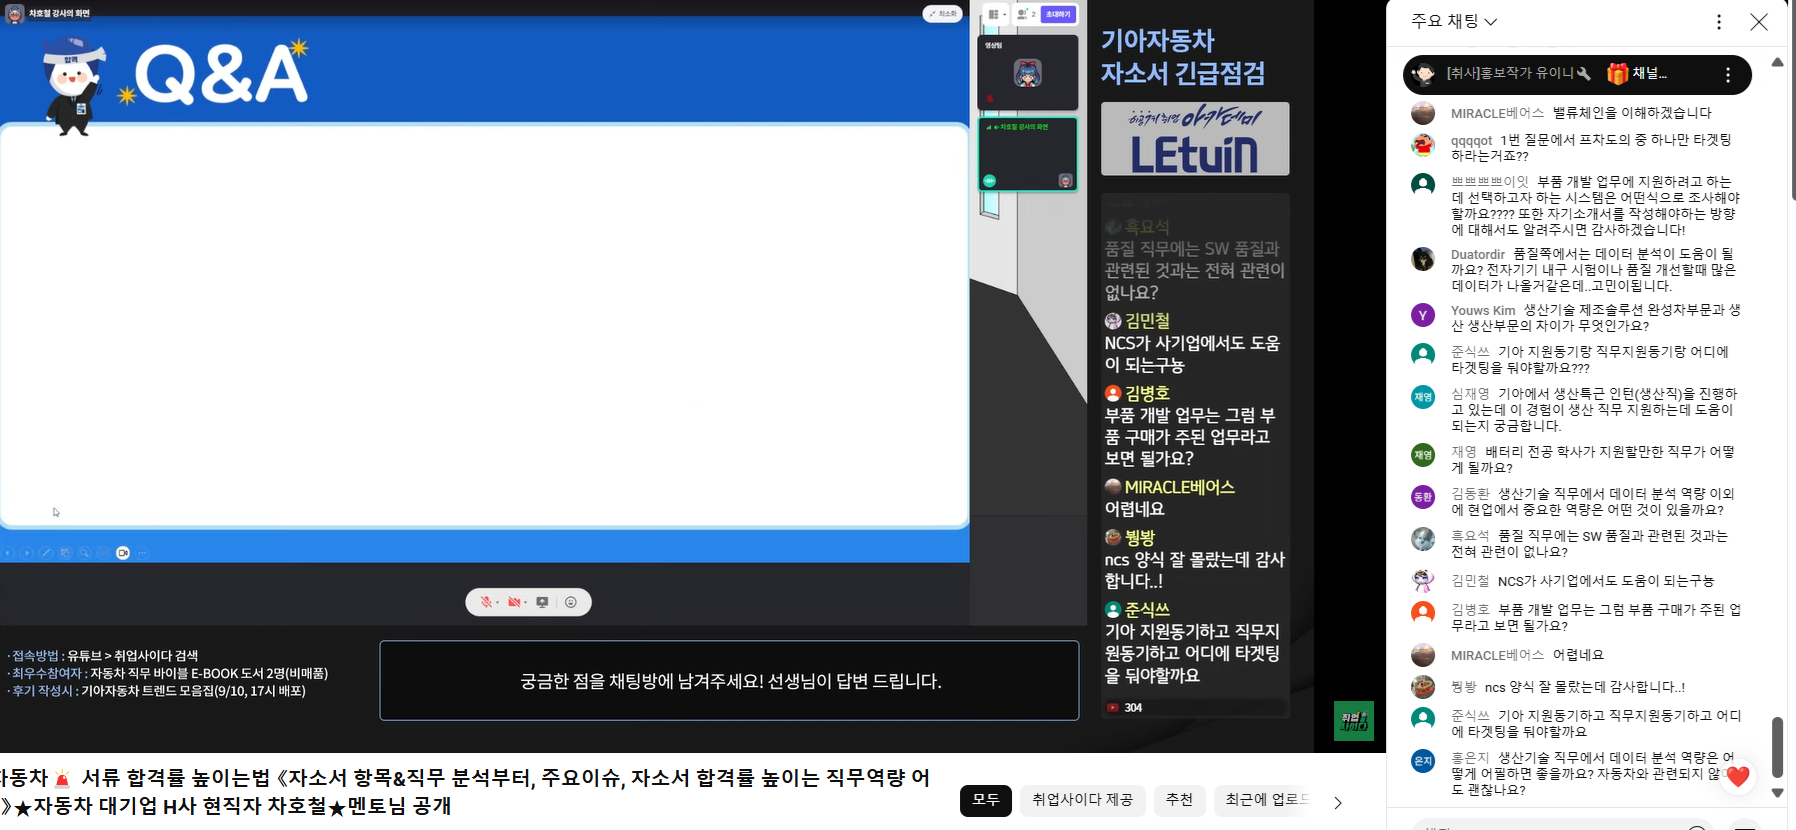Click the ncs 양식 잘 몰랐는데 chat message
1796x830 pixels.
click(1585, 687)
